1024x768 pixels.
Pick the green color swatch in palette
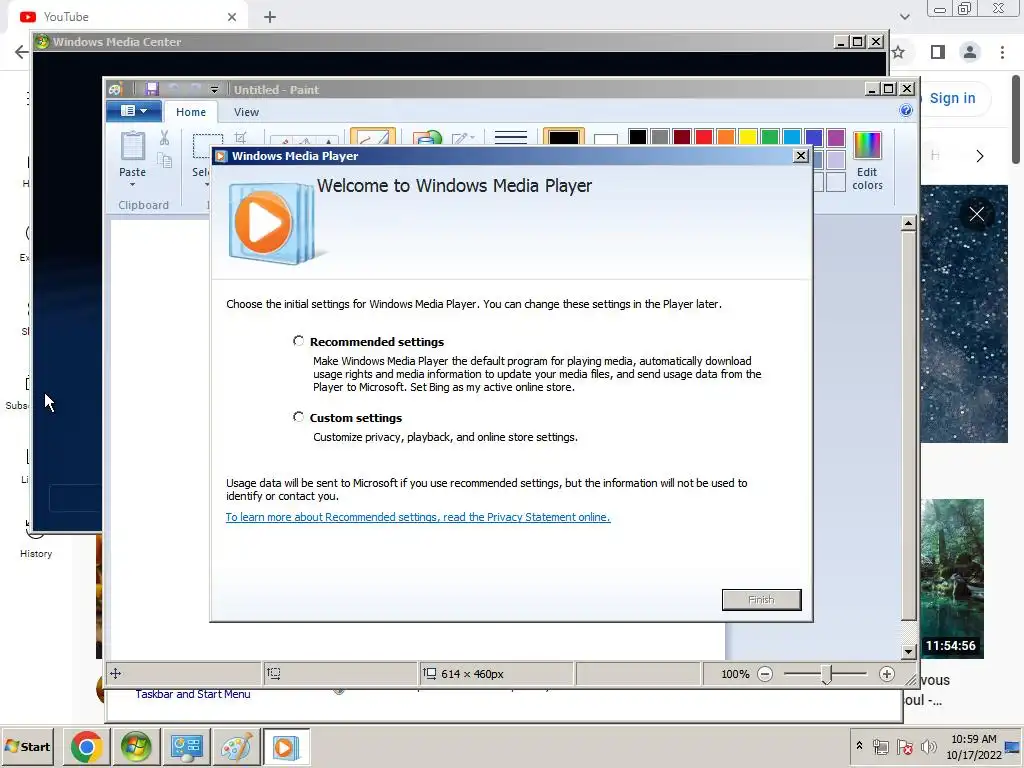point(770,137)
